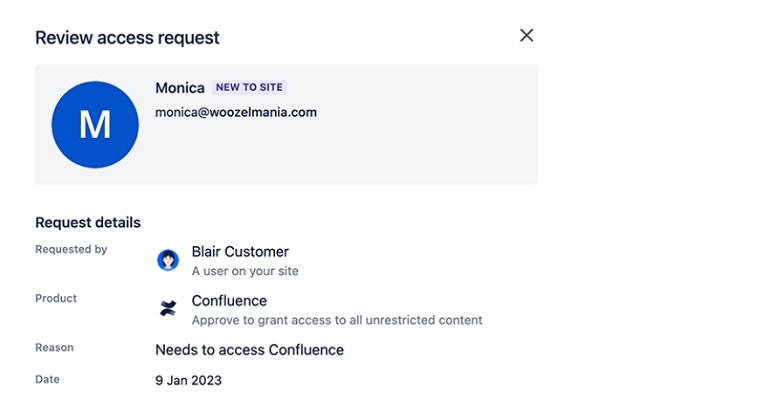Close the Review access request dialog
The image size is (772, 397).
coord(526,35)
